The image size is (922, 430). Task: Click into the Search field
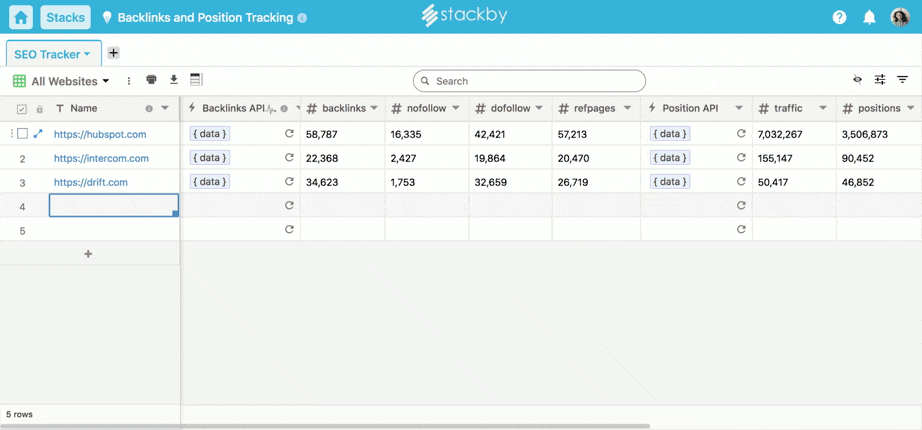530,81
